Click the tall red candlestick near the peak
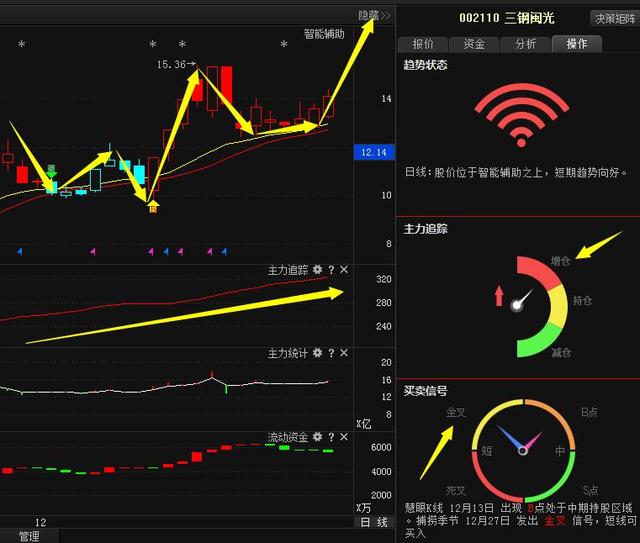This screenshot has width=640, height=543. (226, 85)
